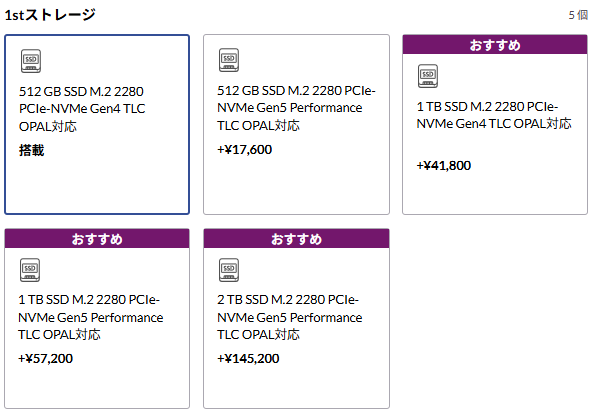Click SSD icon on 512 GB Gen4 card
596x415 pixels.
[31, 61]
